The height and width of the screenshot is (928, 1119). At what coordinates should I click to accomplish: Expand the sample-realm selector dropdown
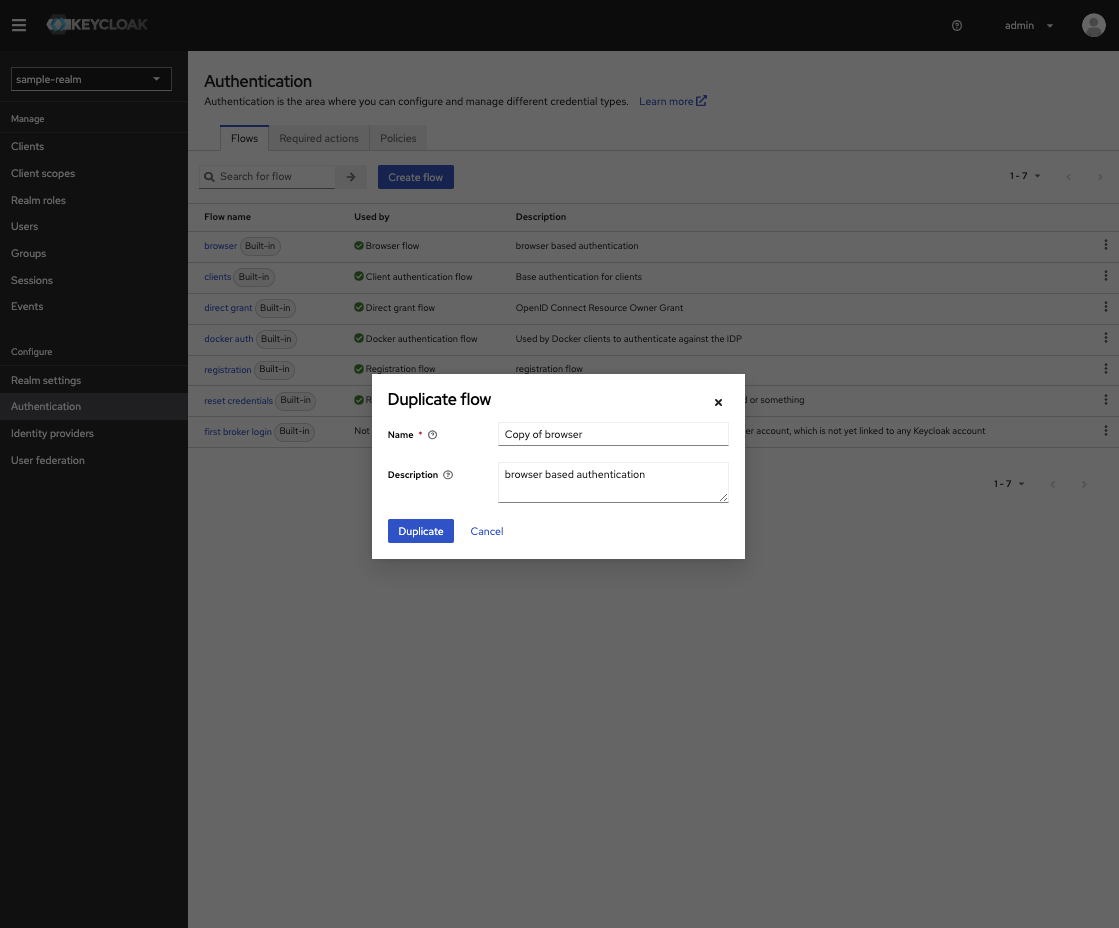click(x=91, y=79)
